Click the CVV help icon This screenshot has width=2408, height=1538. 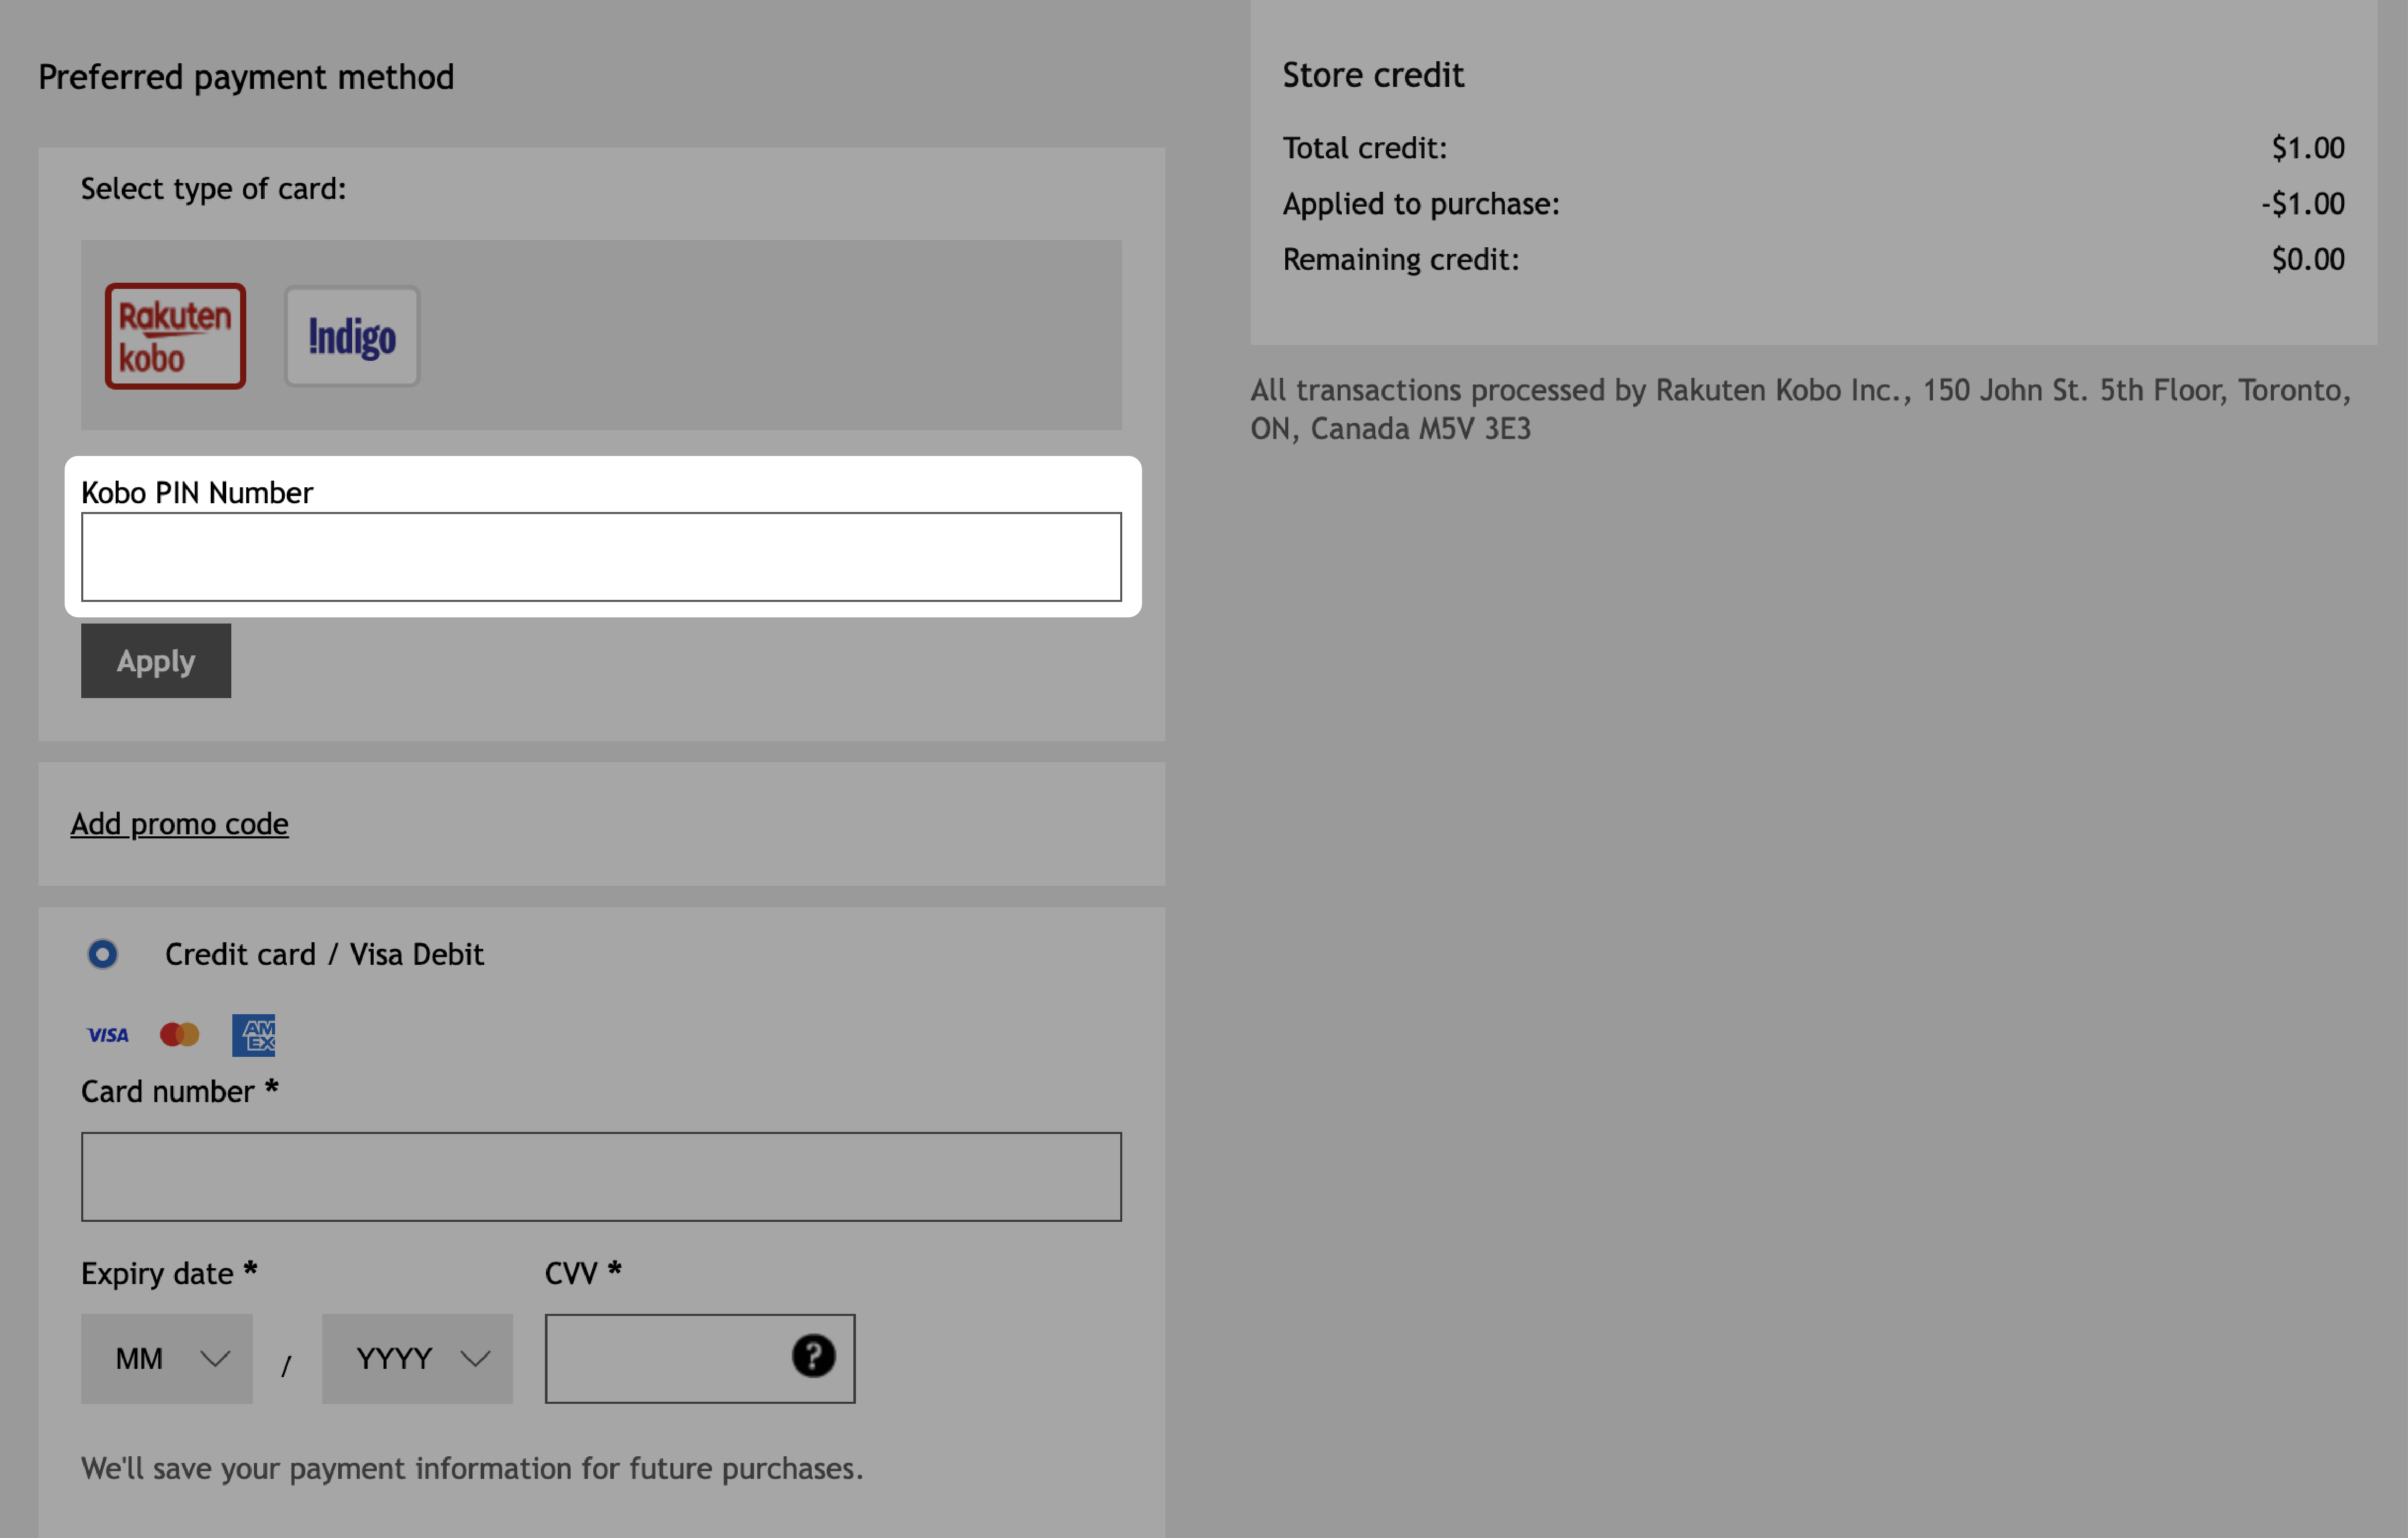click(x=813, y=1356)
